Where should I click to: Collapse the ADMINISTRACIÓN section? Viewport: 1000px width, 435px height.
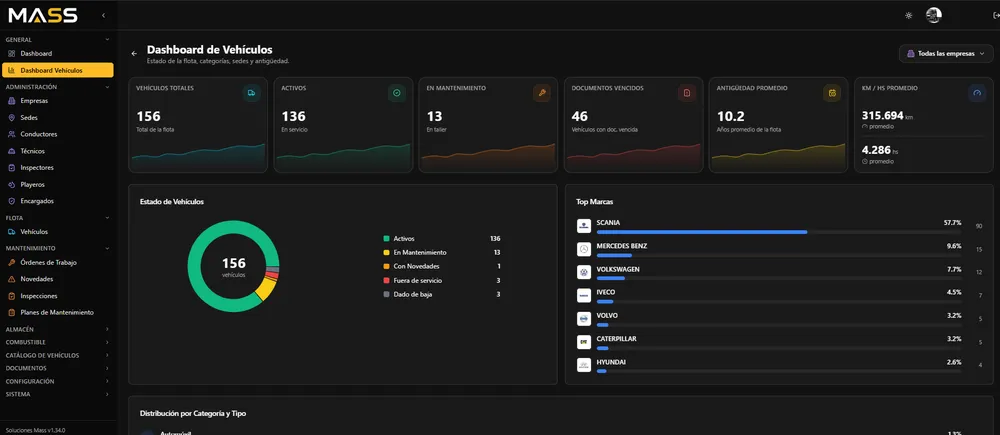click(x=57, y=87)
